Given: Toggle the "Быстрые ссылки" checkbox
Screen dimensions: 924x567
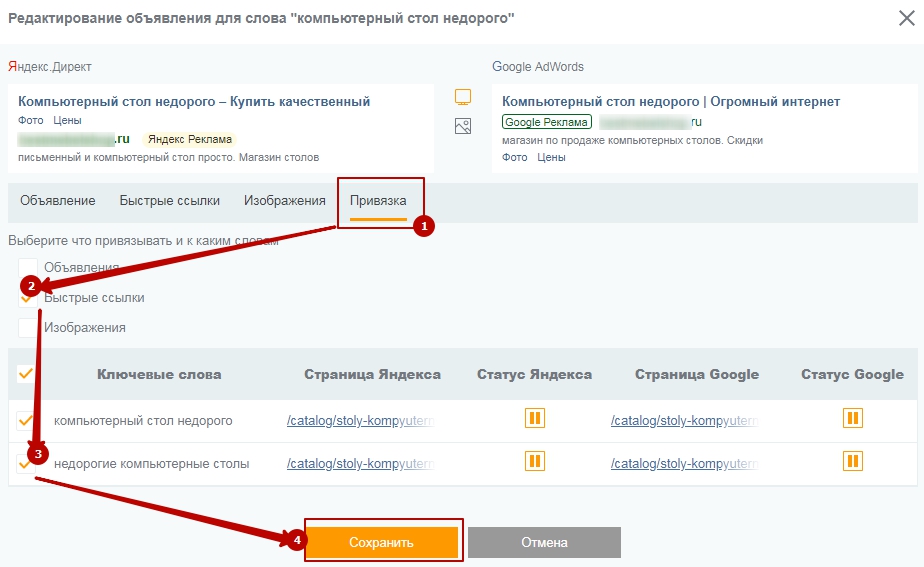Looking at the screenshot, I should (x=27, y=298).
